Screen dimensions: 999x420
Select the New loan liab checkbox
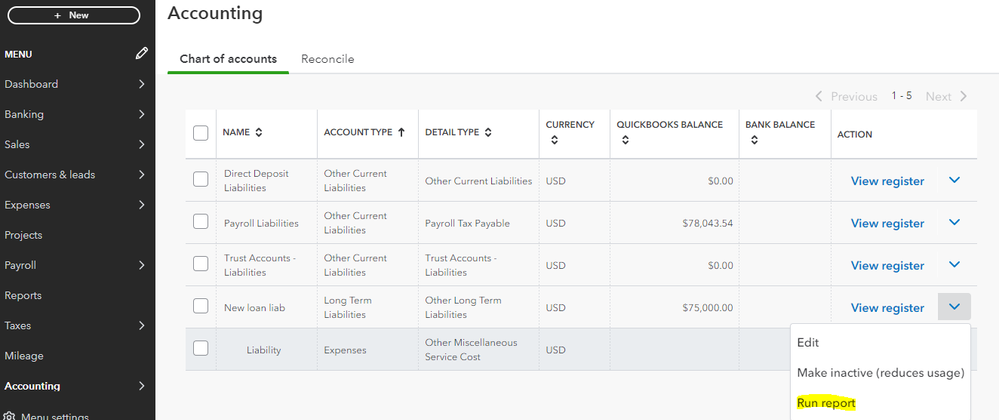[201, 306]
